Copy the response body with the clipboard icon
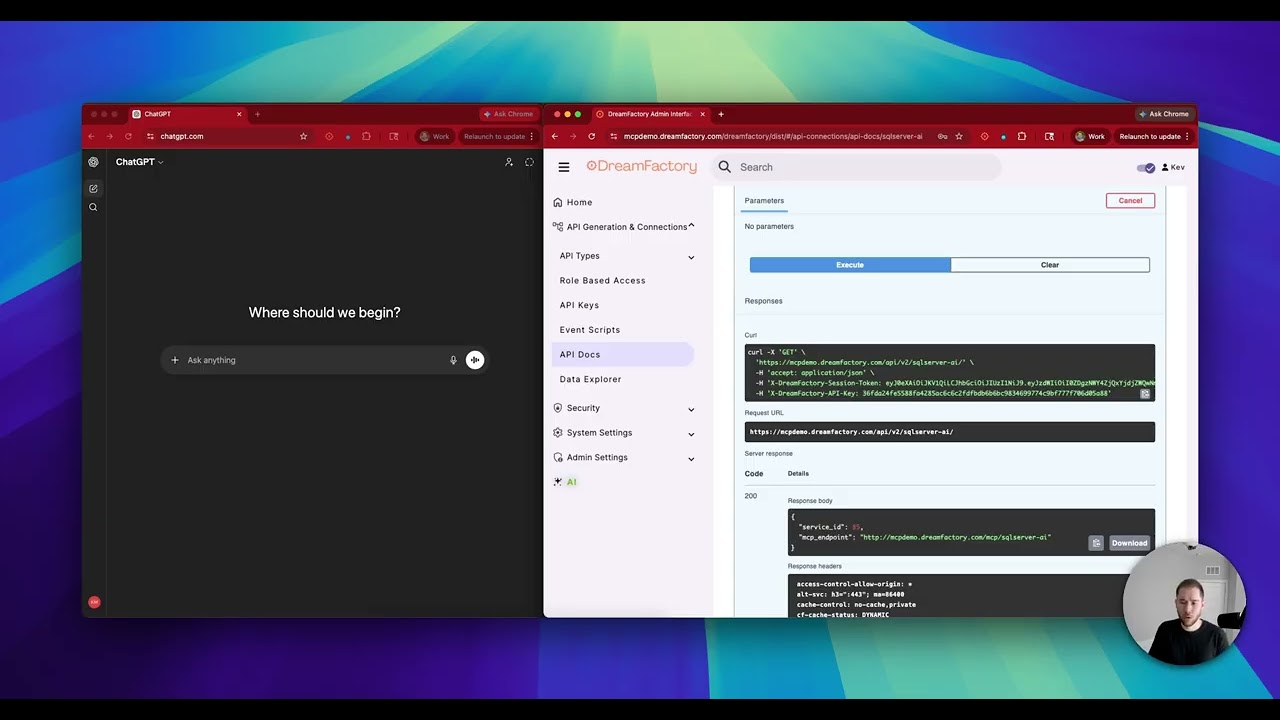This screenshot has width=1280, height=720. (1096, 543)
